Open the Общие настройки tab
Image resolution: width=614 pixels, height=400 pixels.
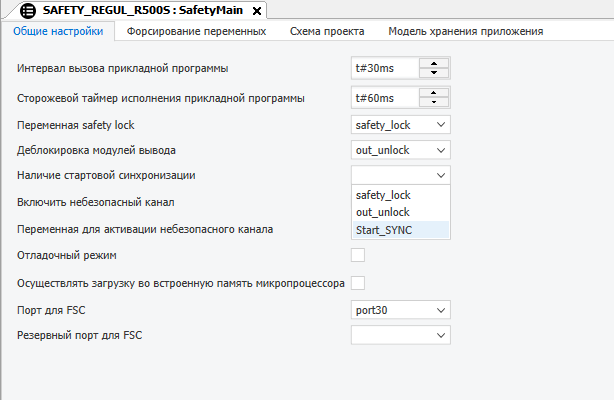click(x=57, y=31)
